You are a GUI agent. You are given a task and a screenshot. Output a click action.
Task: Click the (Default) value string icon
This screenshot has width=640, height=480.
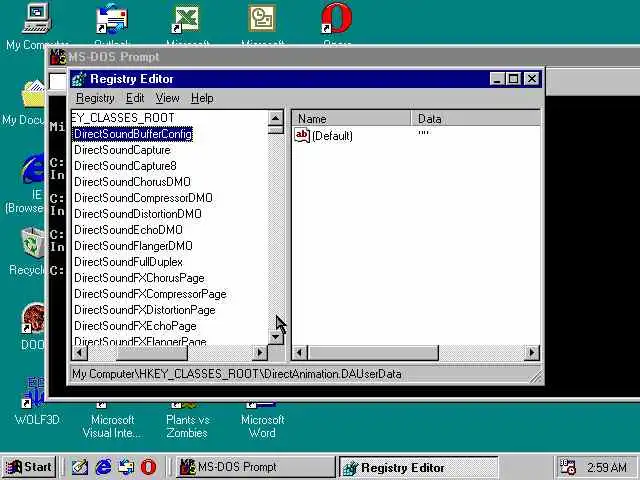click(302, 135)
